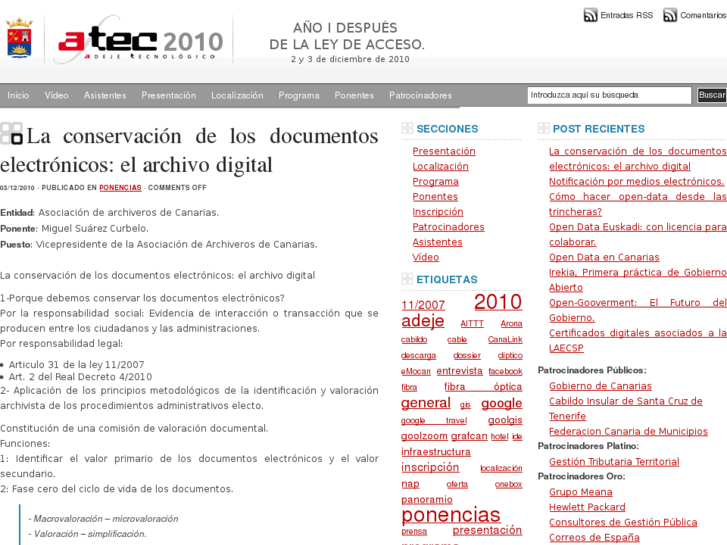Open the PONENCIAS category link
The height and width of the screenshot is (545, 727).
tap(120, 188)
